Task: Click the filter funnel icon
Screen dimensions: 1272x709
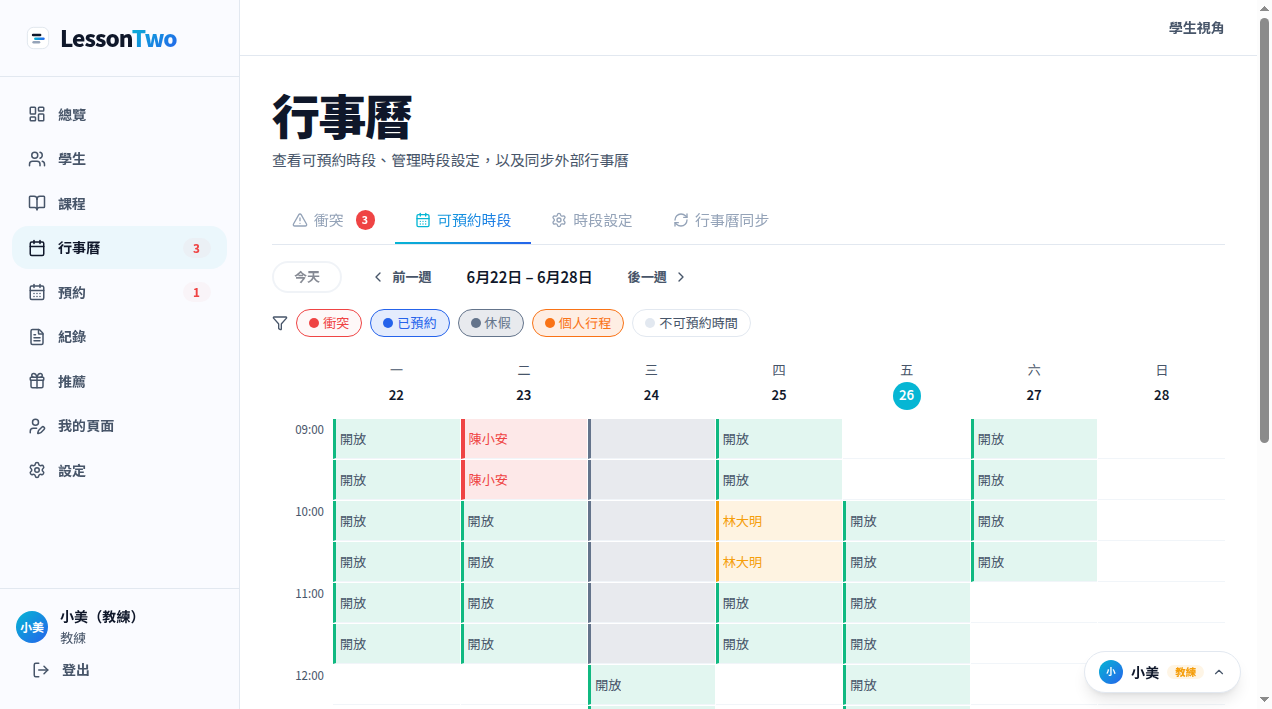Action: [280, 323]
